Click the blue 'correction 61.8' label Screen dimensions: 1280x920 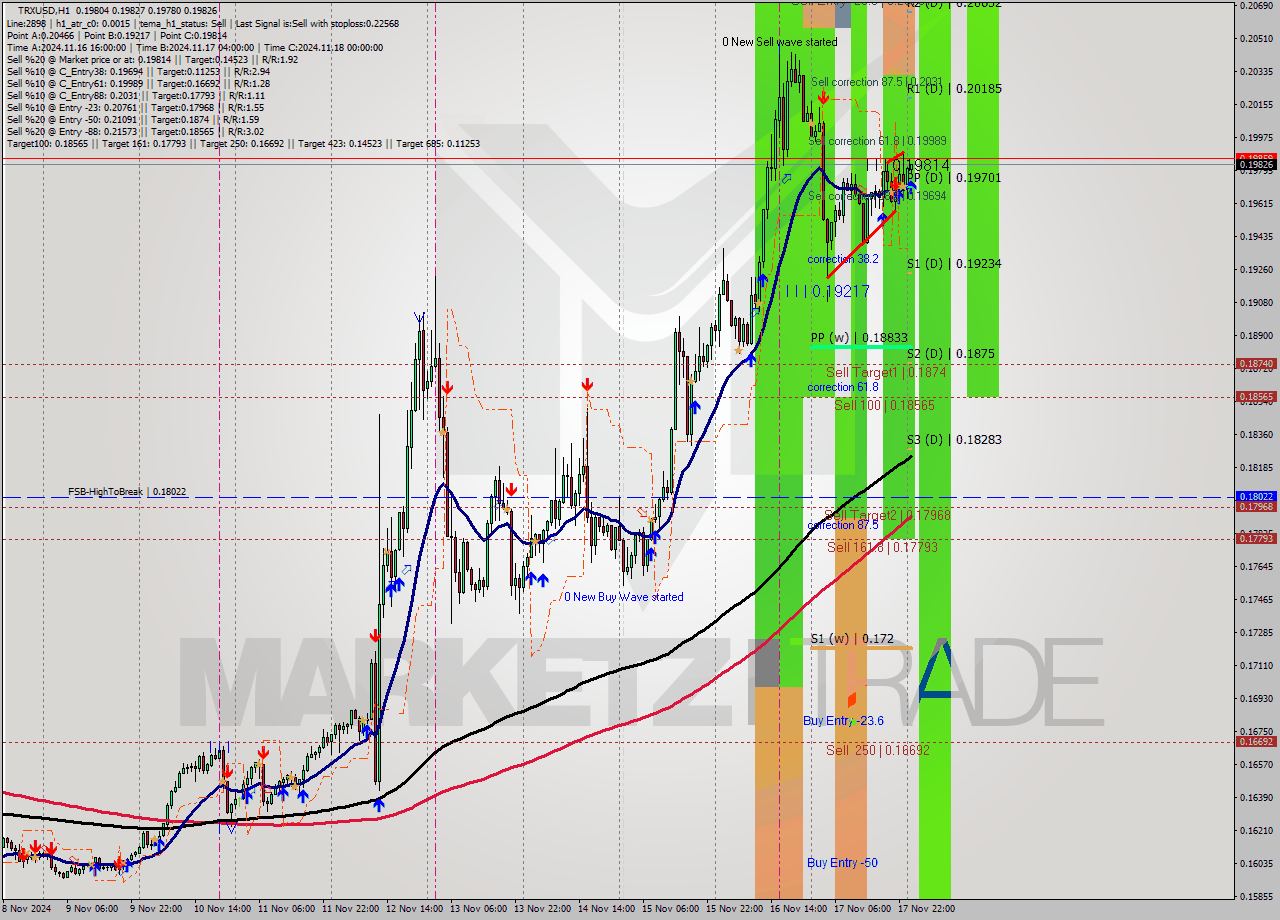pos(843,387)
